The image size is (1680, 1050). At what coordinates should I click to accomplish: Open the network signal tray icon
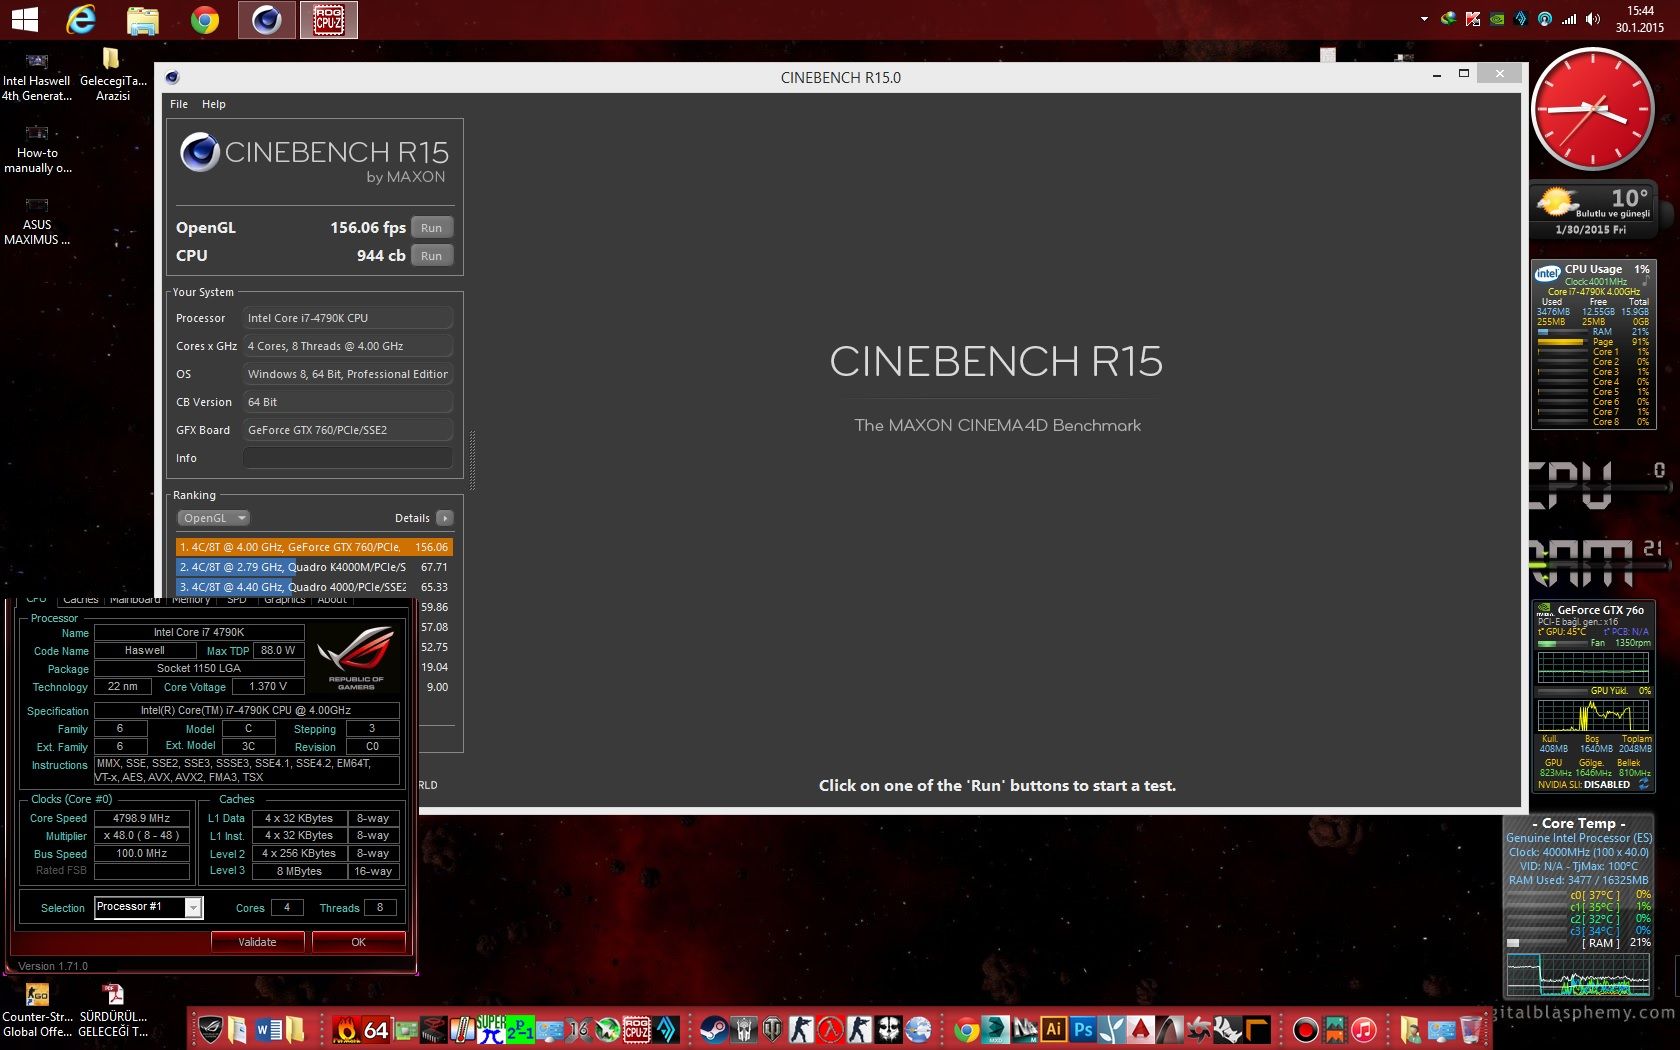point(1569,19)
